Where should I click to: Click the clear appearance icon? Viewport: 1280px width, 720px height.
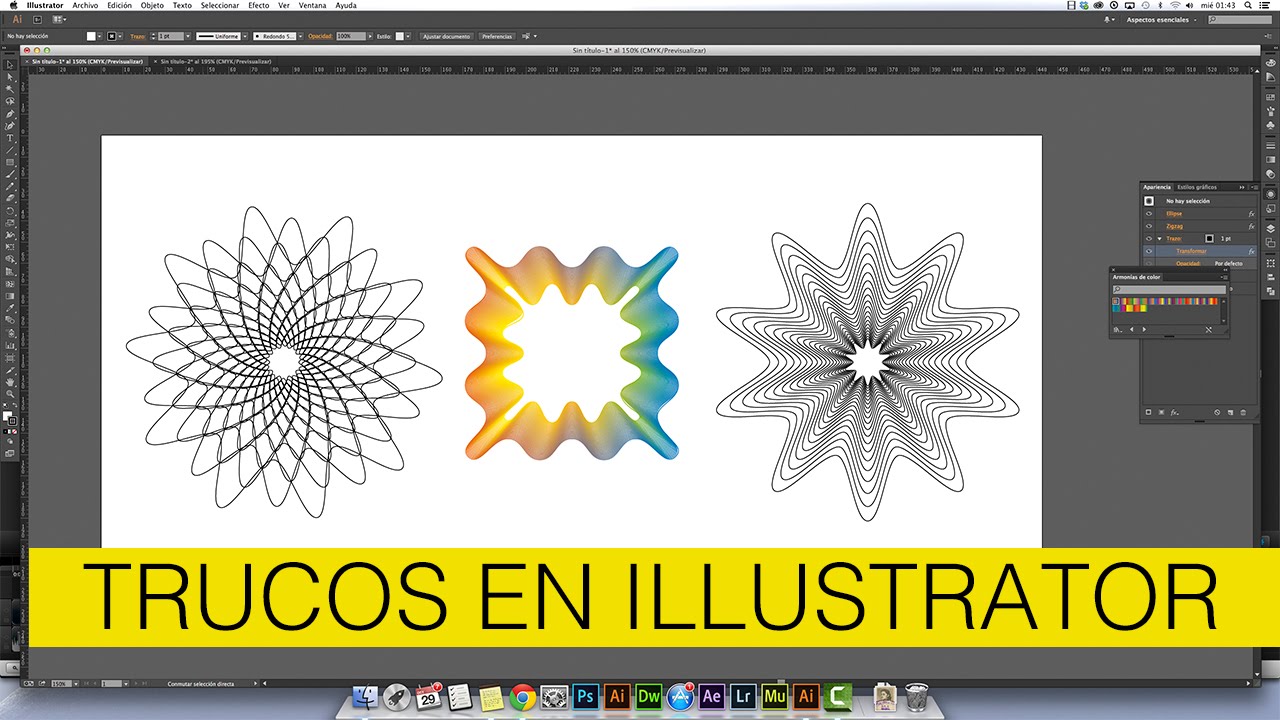tap(1217, 412)
